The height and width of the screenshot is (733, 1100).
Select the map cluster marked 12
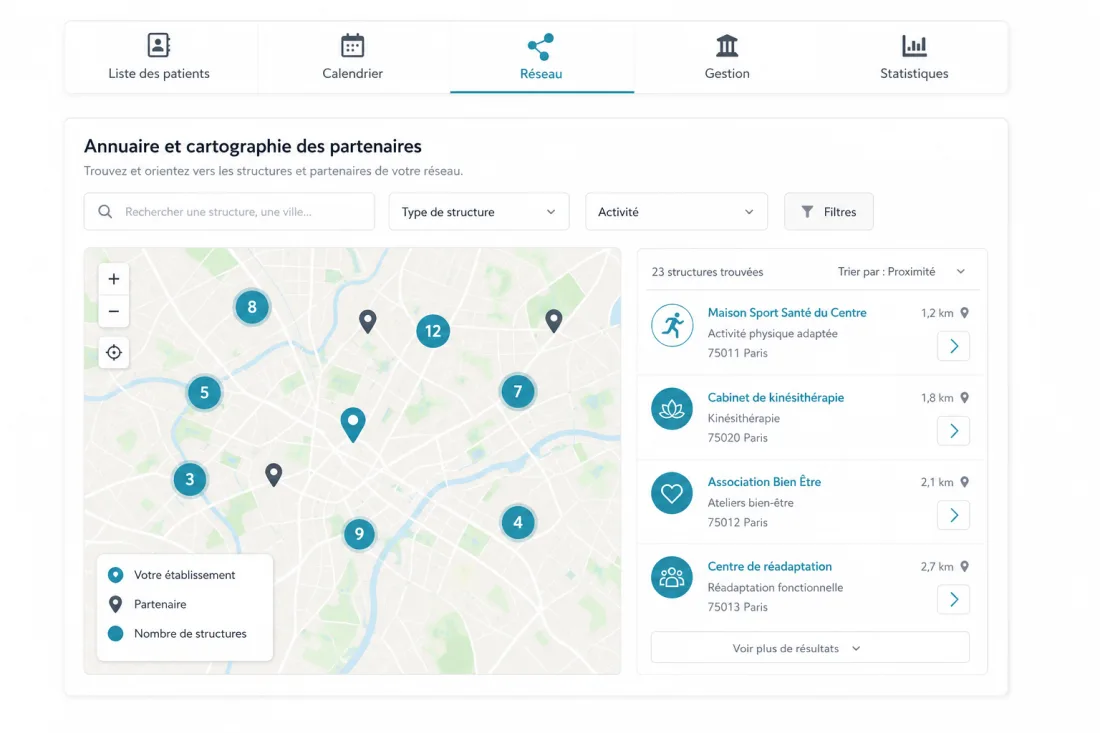(433, 331)
